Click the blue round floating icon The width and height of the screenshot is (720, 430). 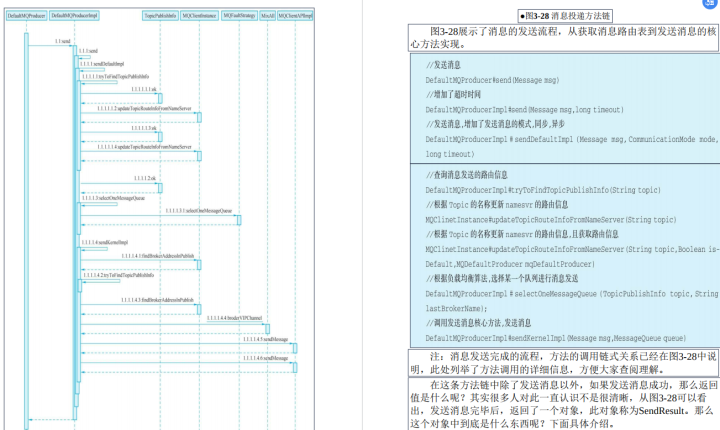pyautogui.click(x=711, y=3)
